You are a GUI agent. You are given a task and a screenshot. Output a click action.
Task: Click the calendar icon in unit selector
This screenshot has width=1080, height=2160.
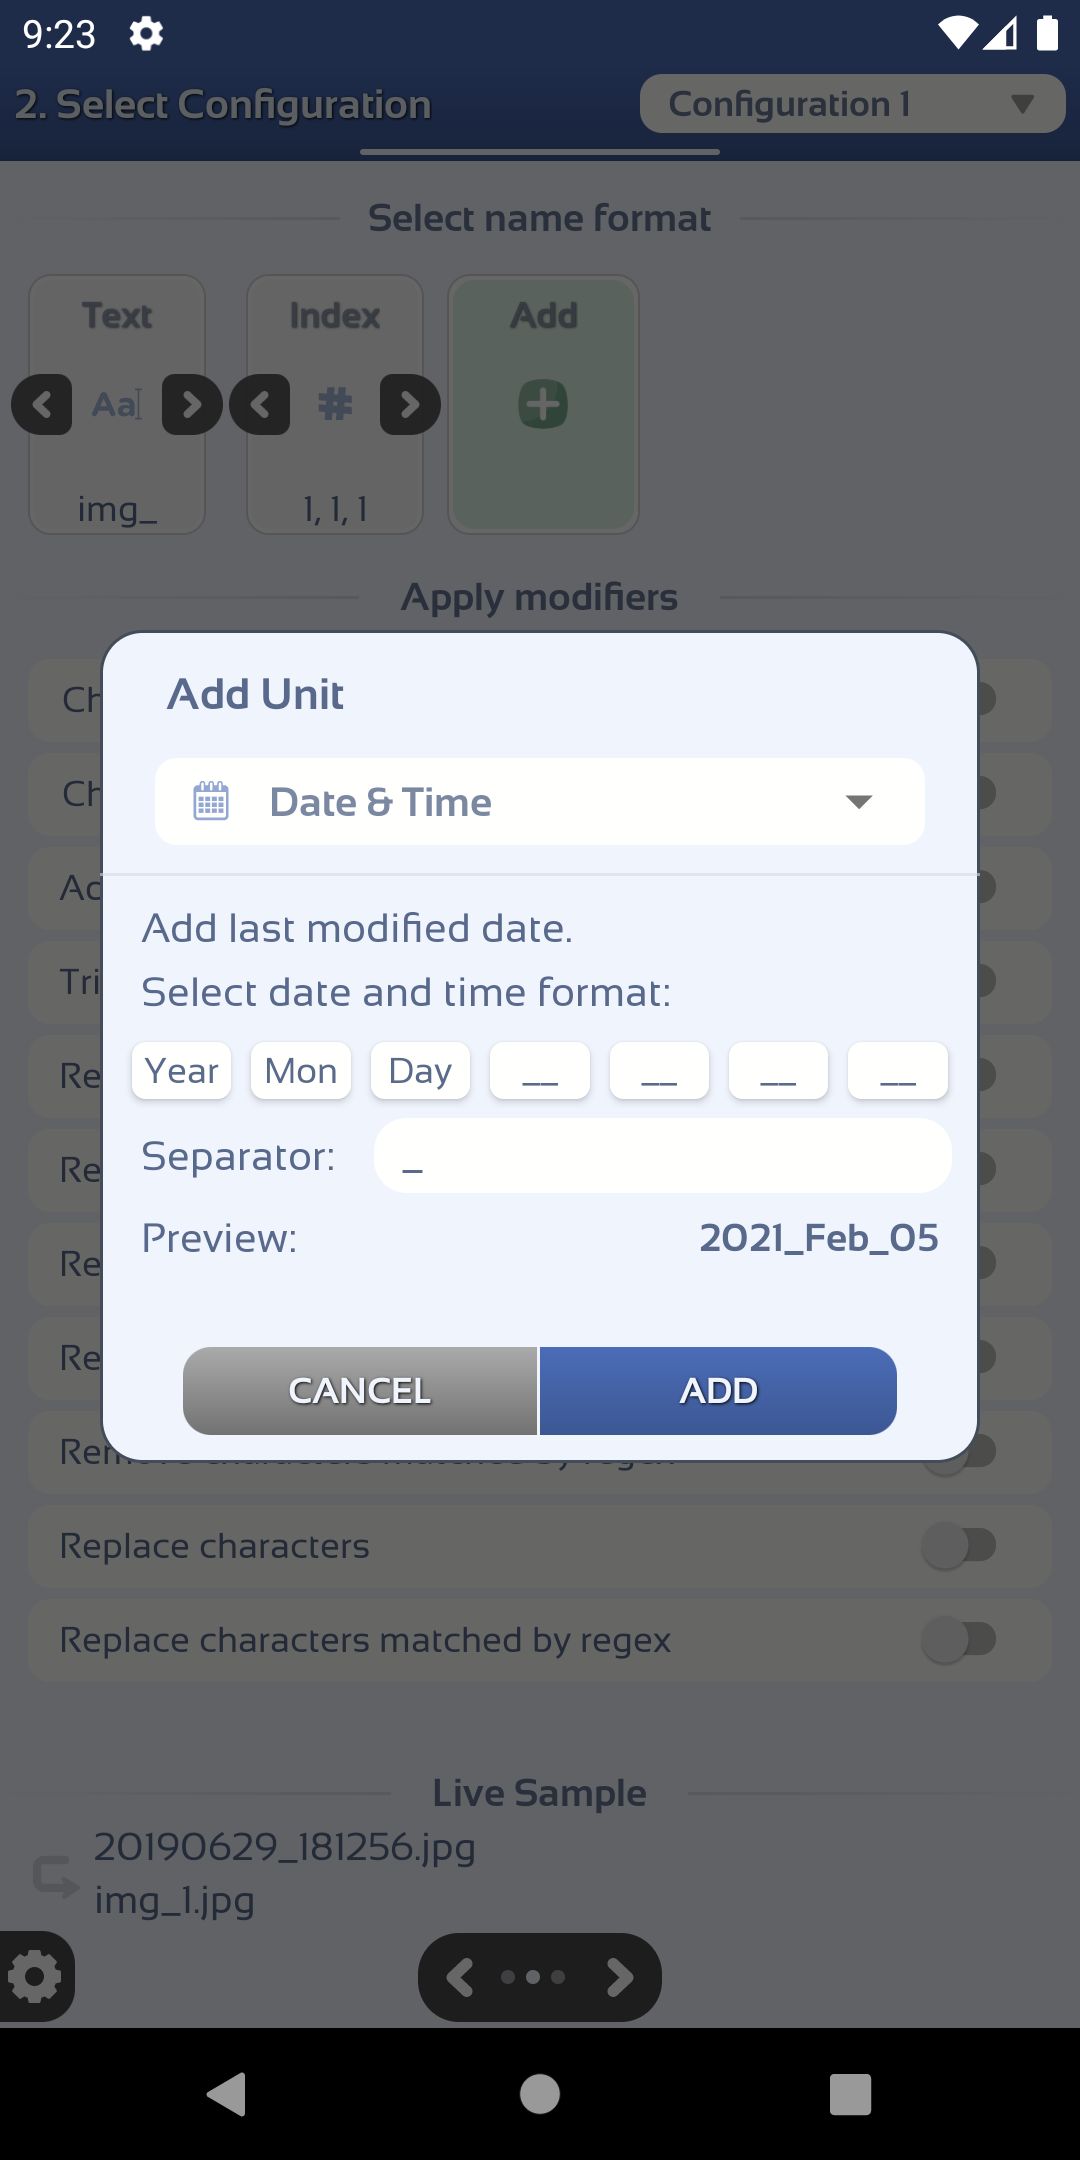[211, 801]
